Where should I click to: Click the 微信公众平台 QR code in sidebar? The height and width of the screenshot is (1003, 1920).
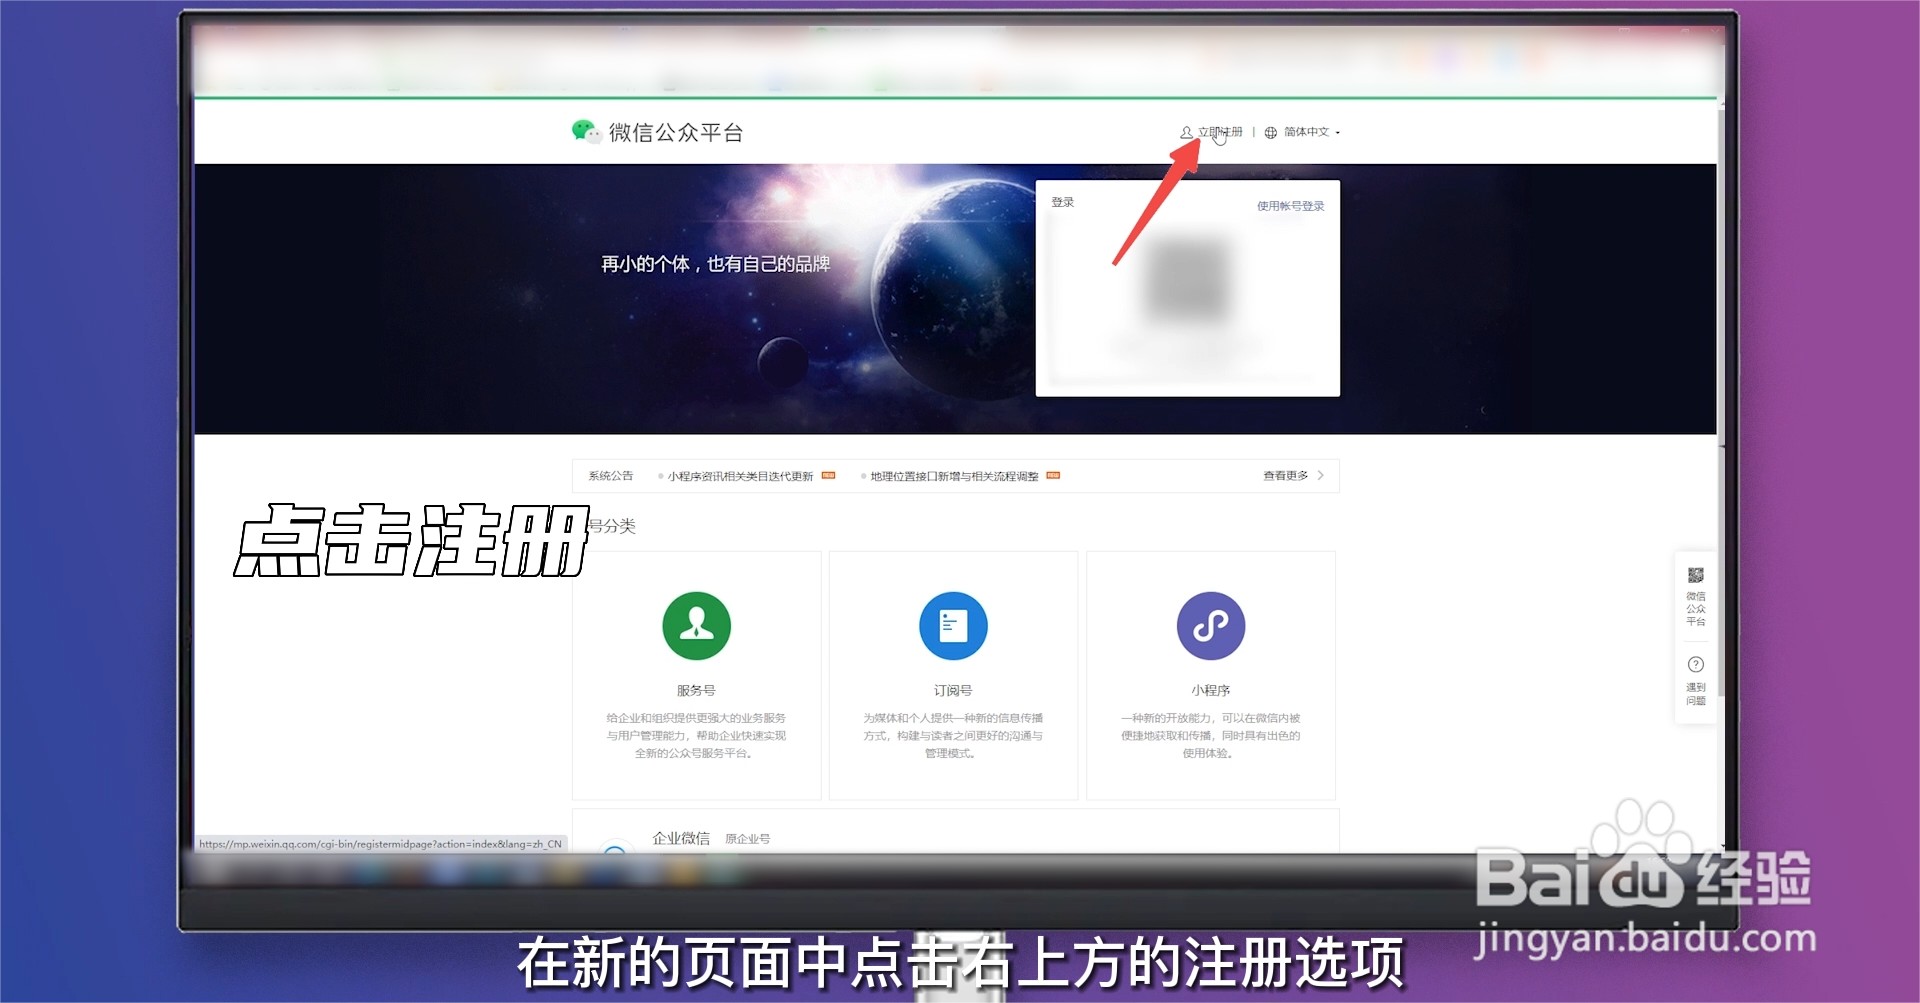[x=1695, y=575]
